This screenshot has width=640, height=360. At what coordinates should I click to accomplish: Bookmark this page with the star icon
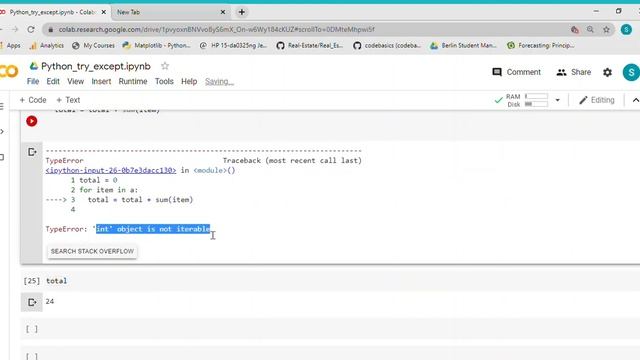pos(607,29)
